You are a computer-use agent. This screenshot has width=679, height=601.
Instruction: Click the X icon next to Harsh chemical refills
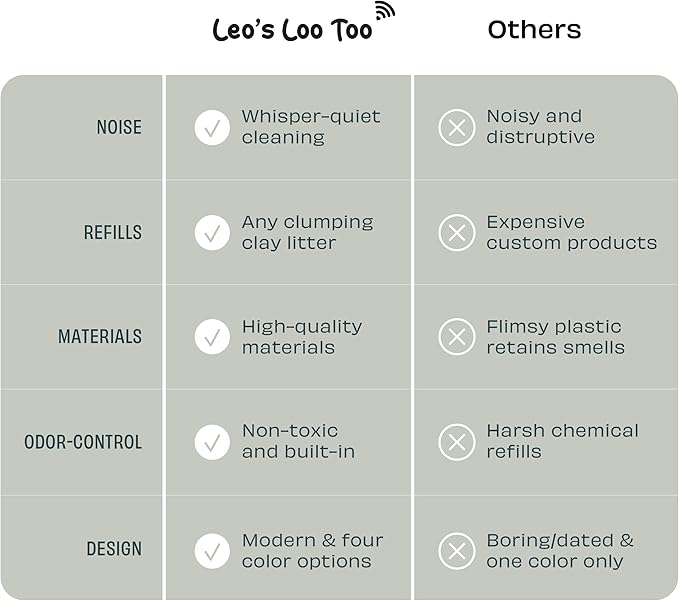click(457, 442)
